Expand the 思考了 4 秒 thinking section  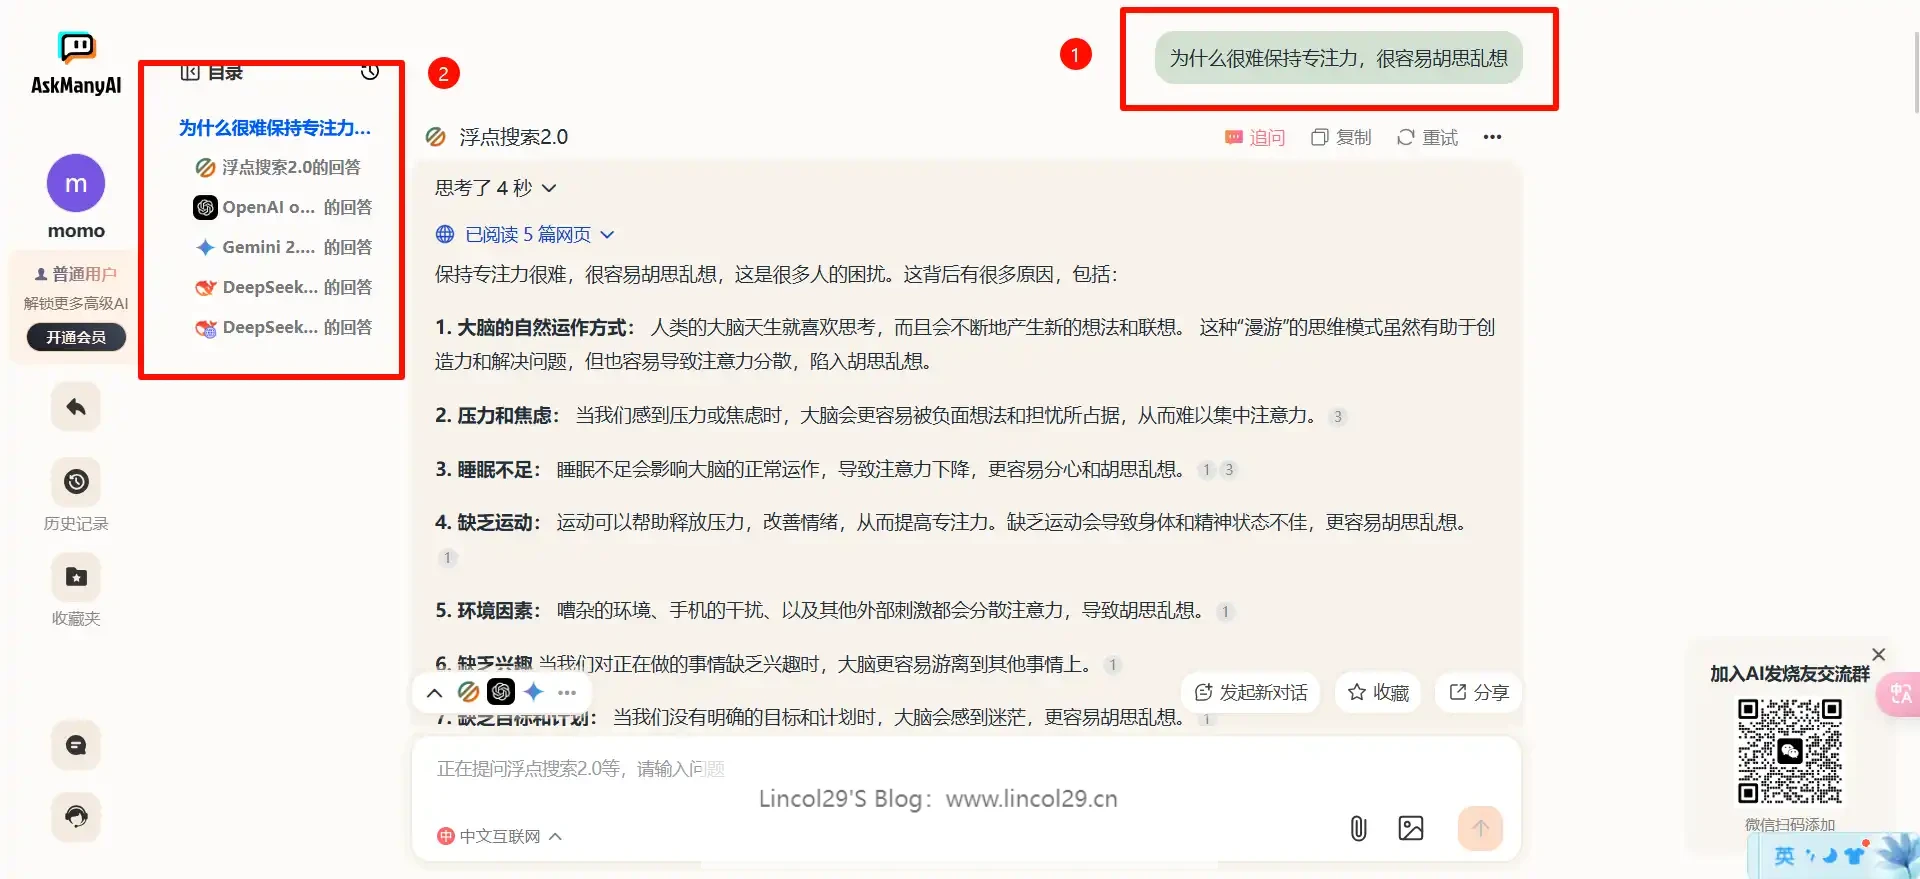pyautogui.click(x=495, y=188)
